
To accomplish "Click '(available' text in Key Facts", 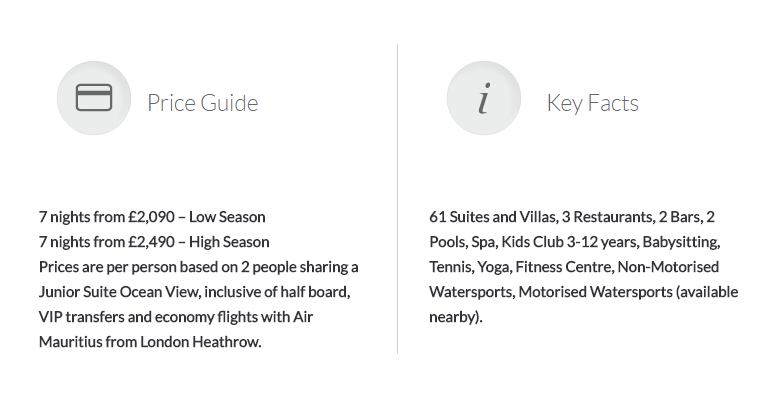I will point(707,292).
